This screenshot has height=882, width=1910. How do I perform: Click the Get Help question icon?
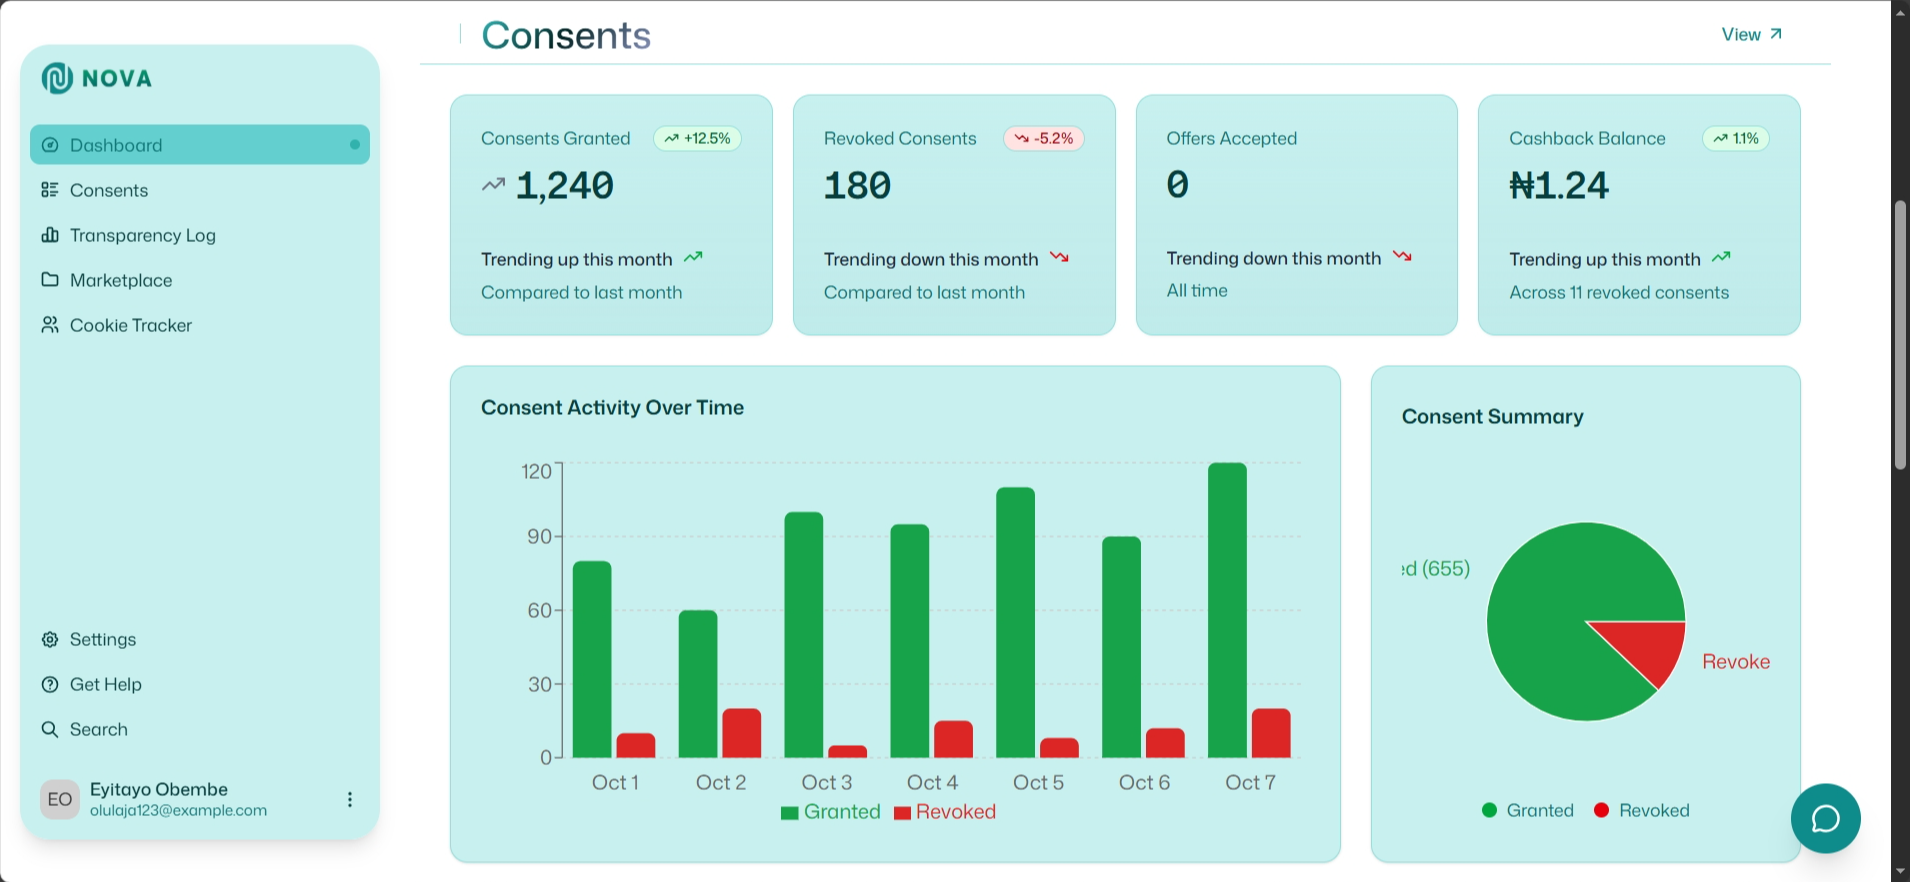(50, 684)
